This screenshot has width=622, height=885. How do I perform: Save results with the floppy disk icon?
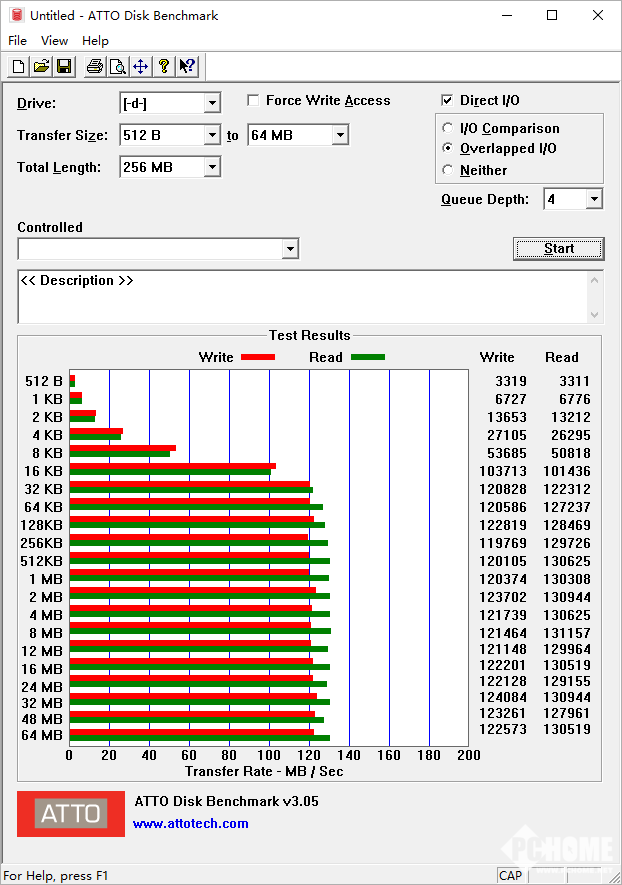pos(64,67)
